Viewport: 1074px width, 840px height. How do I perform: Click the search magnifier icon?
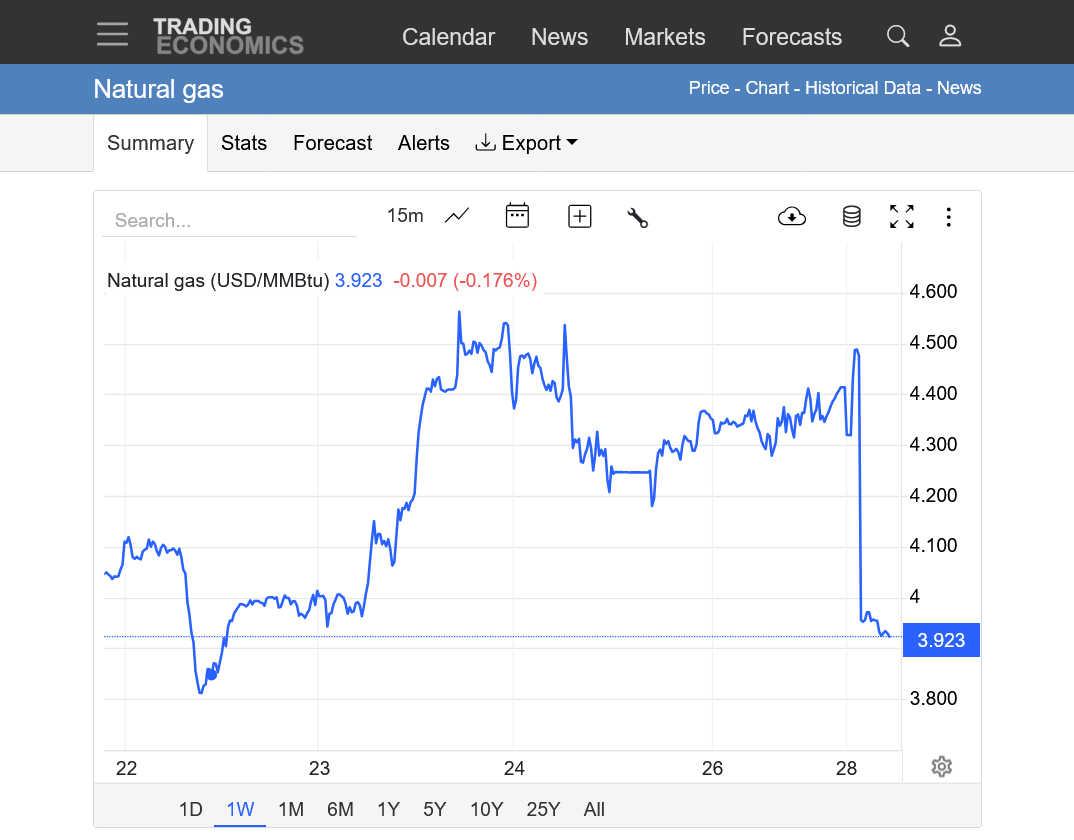tap(898, 37)
